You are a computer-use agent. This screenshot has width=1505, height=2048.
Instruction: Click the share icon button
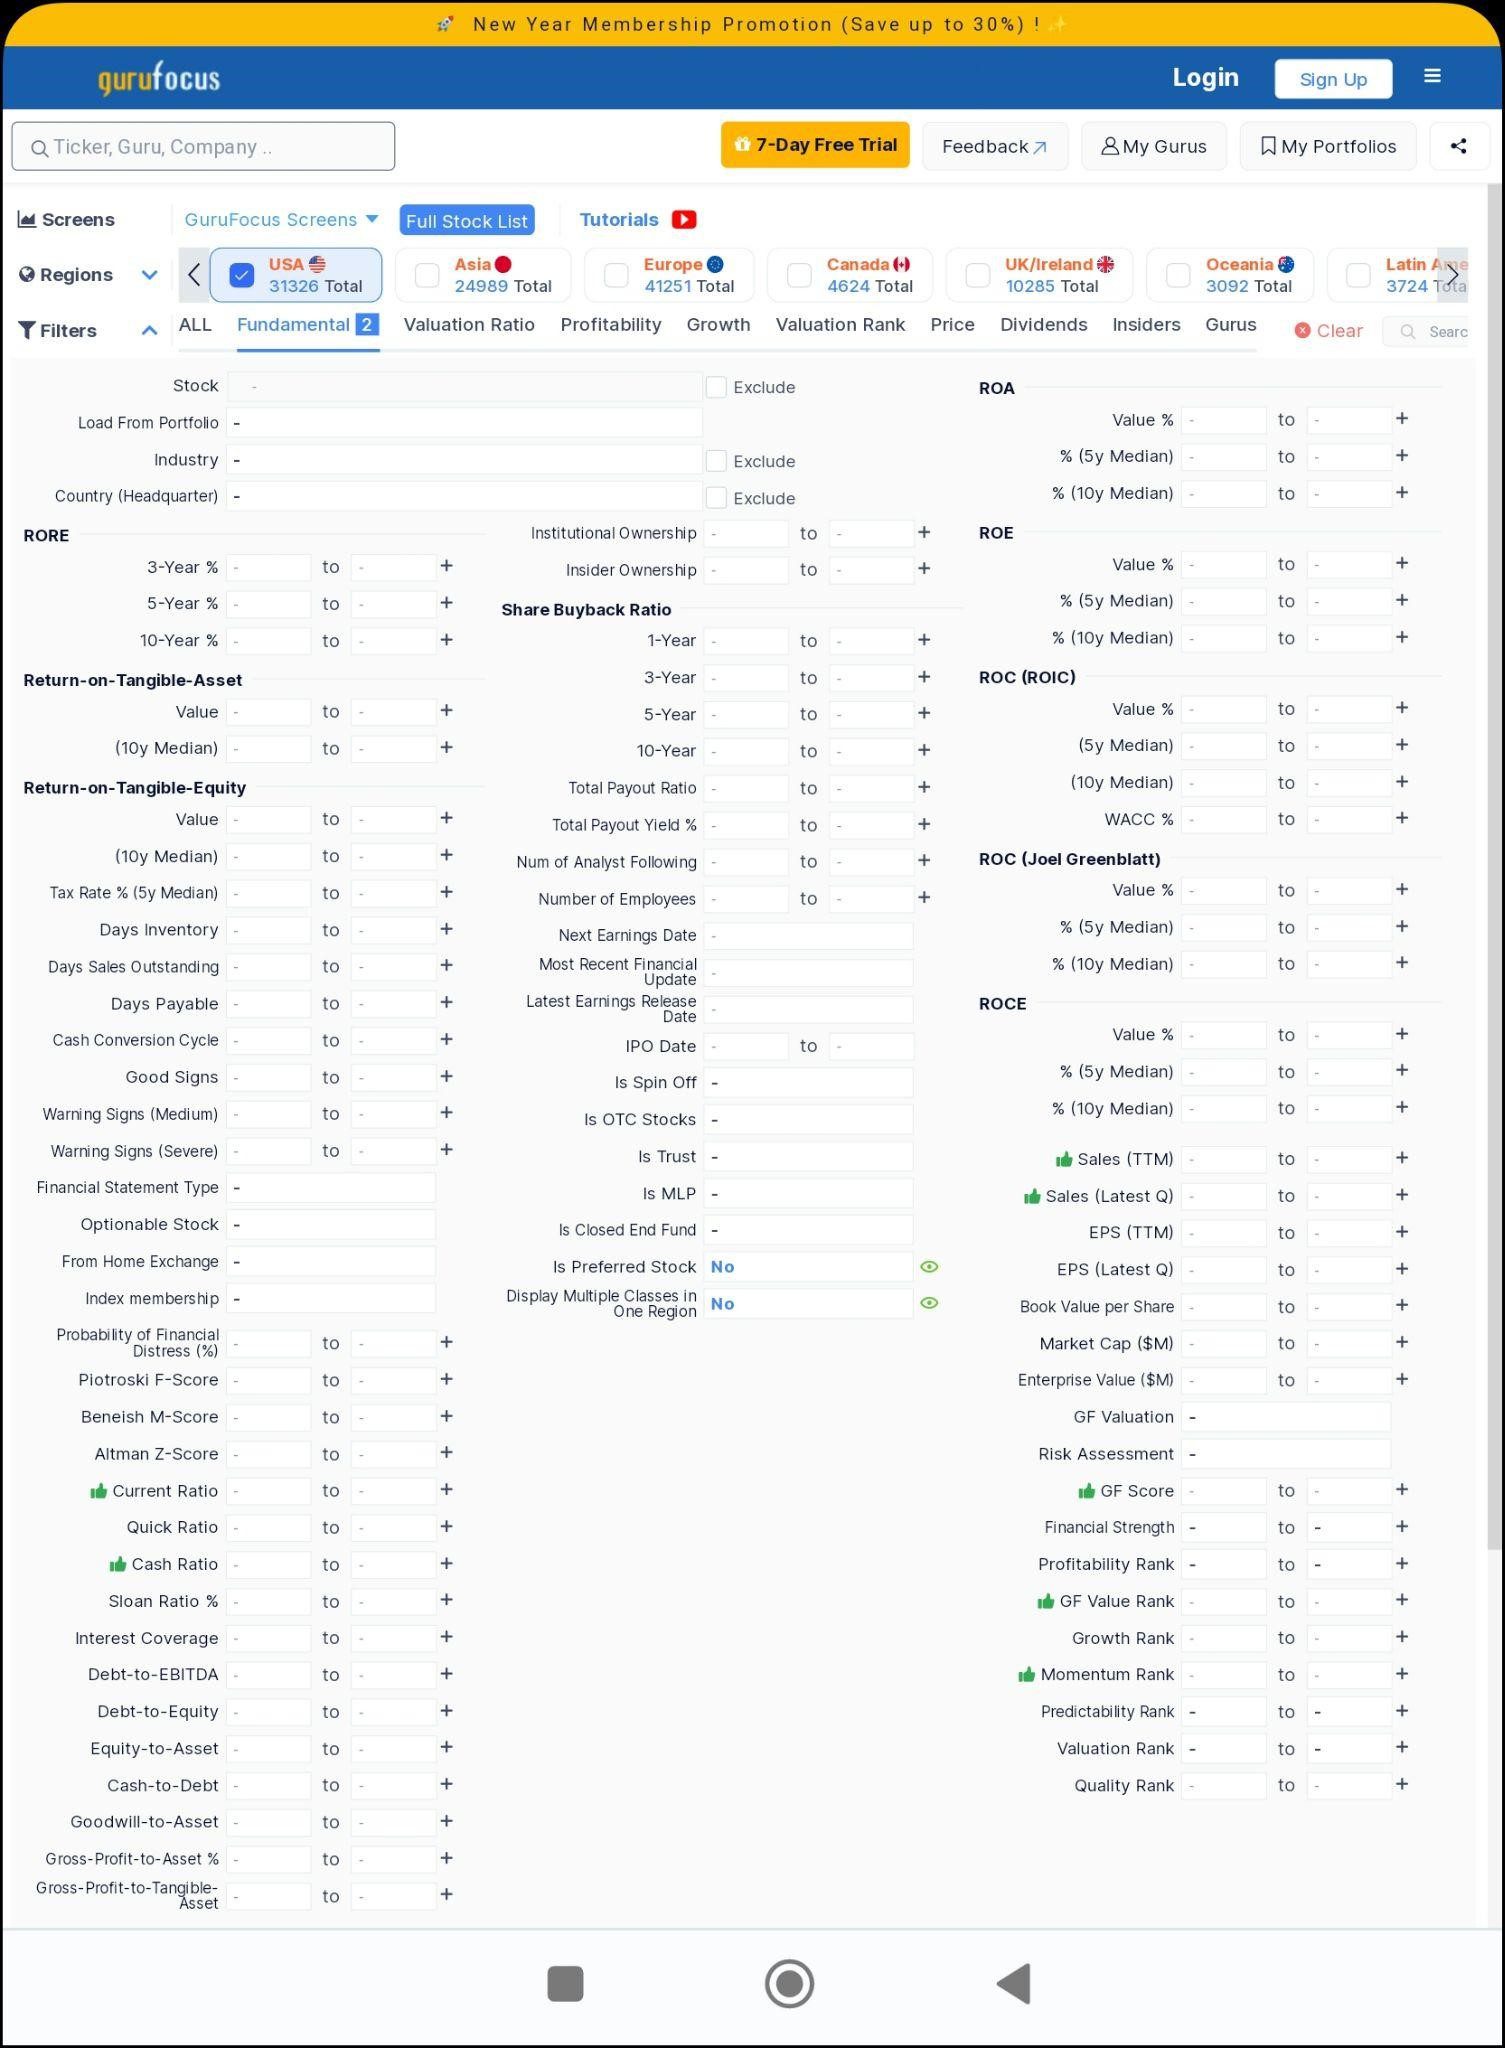(1458, 146)
